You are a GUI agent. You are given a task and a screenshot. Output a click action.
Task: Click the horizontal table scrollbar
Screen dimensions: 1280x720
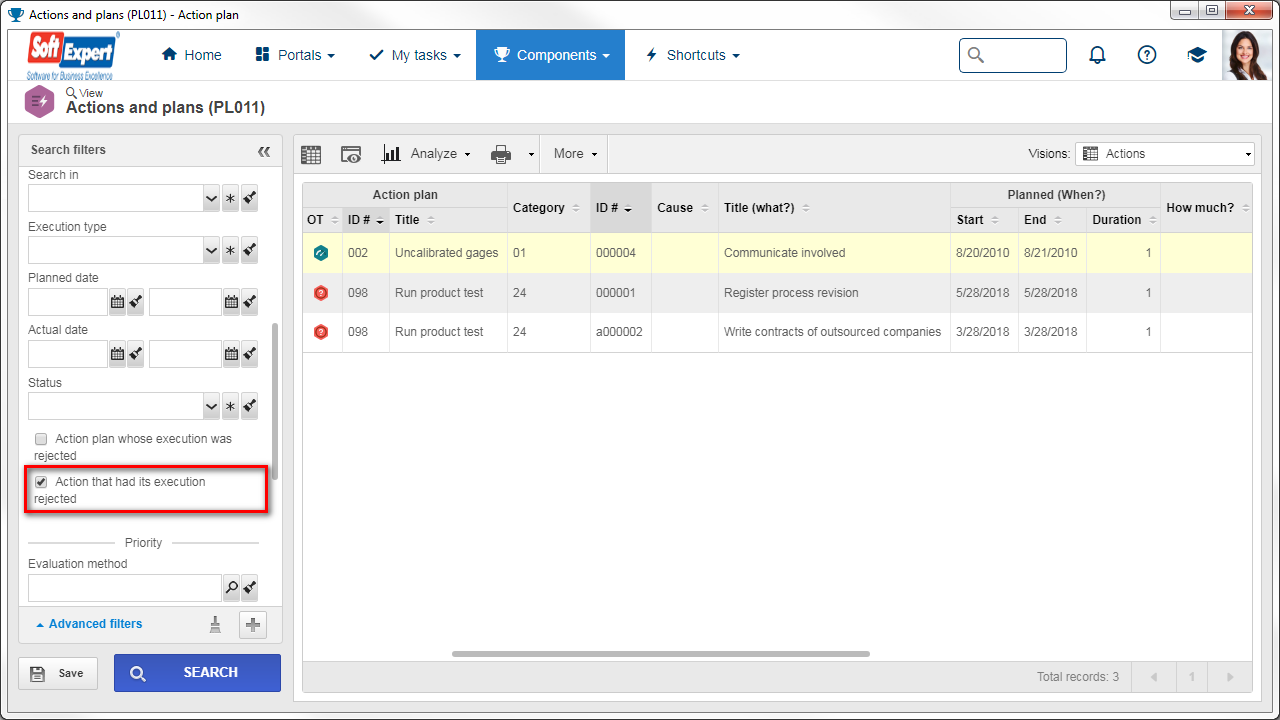click(661, 654)
